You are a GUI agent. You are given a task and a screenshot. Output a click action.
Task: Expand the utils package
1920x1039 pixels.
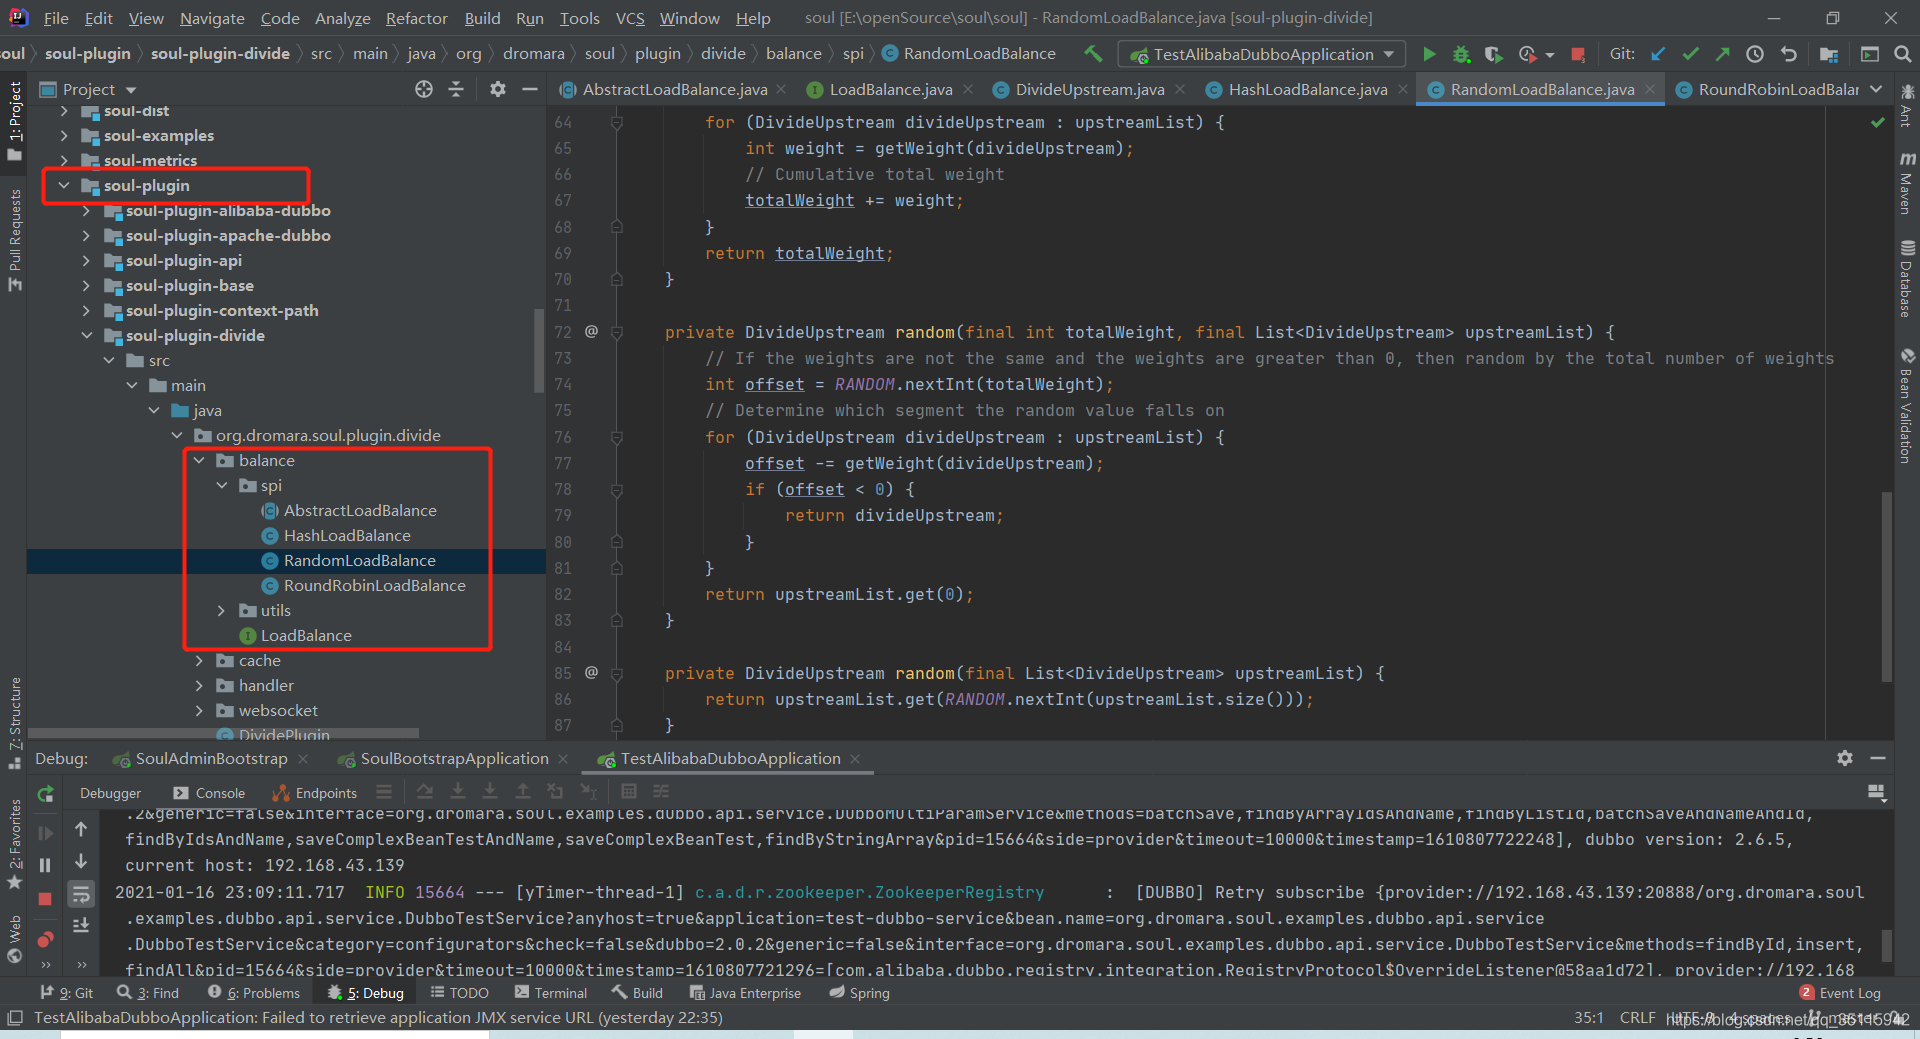(221, 610)
